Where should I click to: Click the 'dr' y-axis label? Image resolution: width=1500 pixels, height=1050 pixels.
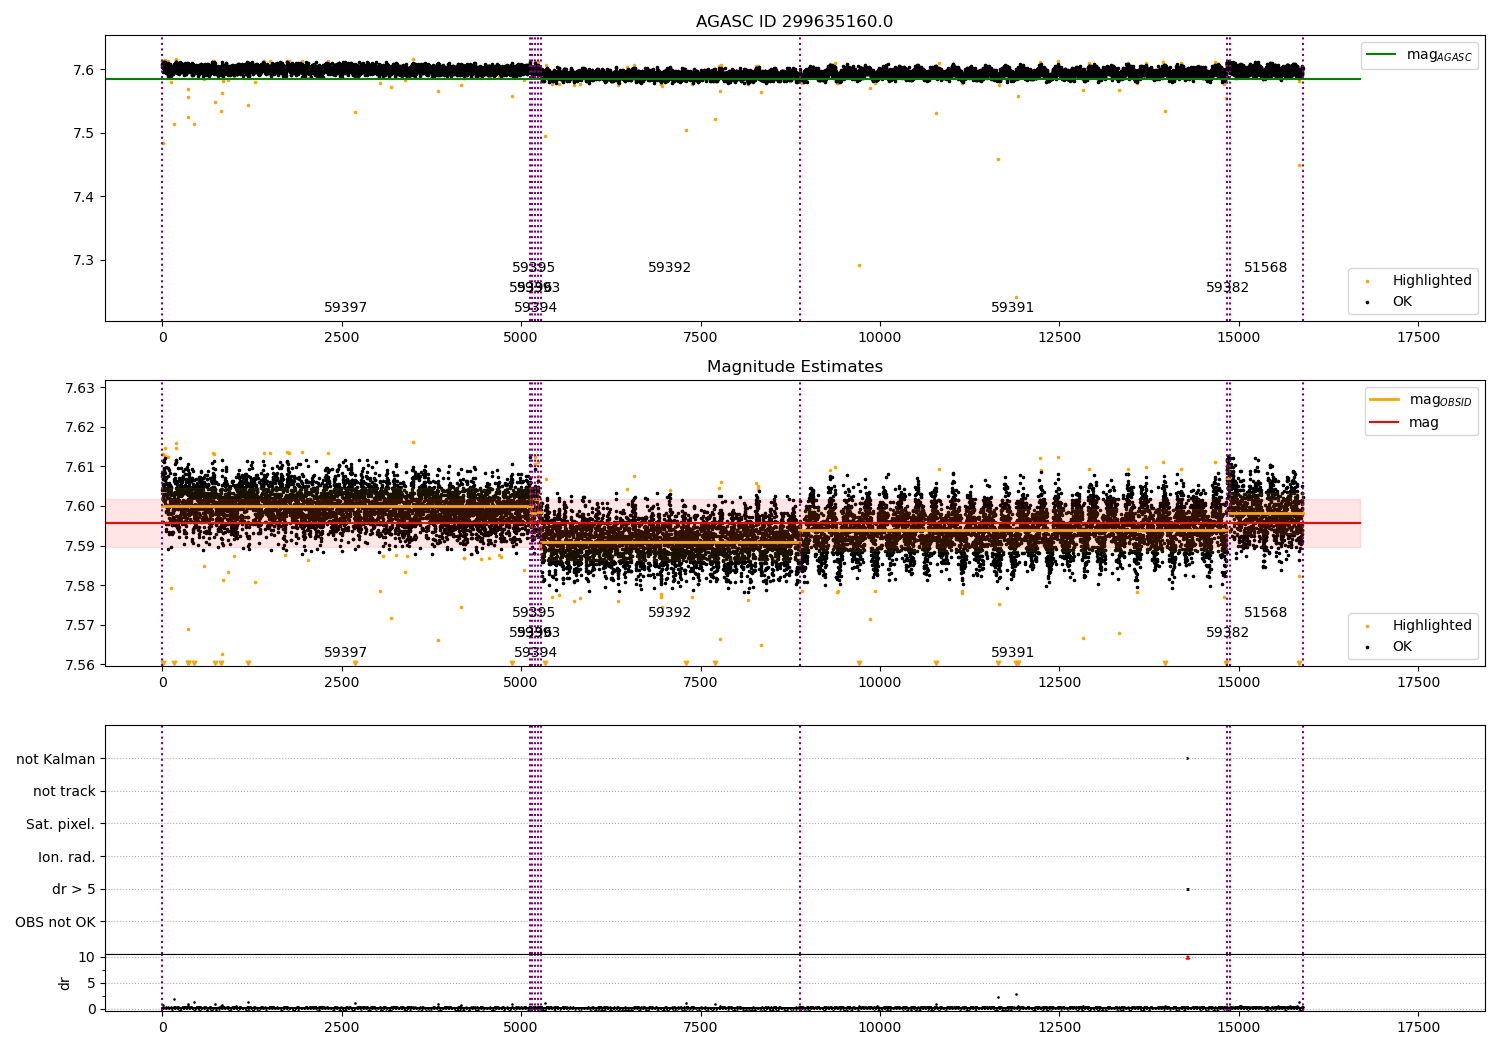click(x=65, y=983)
